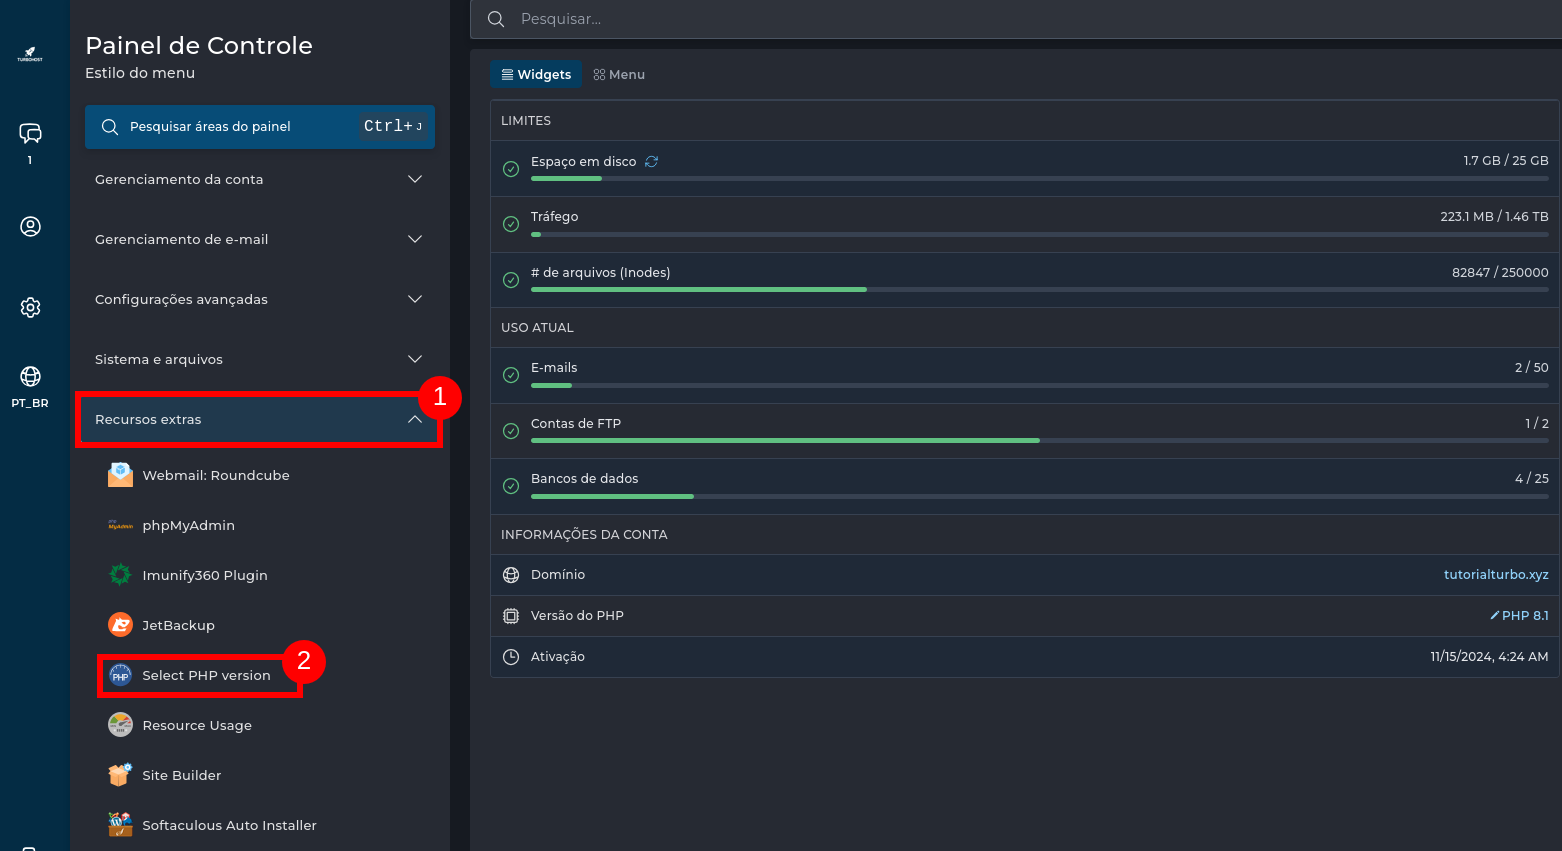Switch to the Menu tab
The width and height of the screenshot is (1562, 851).
[x=619, y=74]
